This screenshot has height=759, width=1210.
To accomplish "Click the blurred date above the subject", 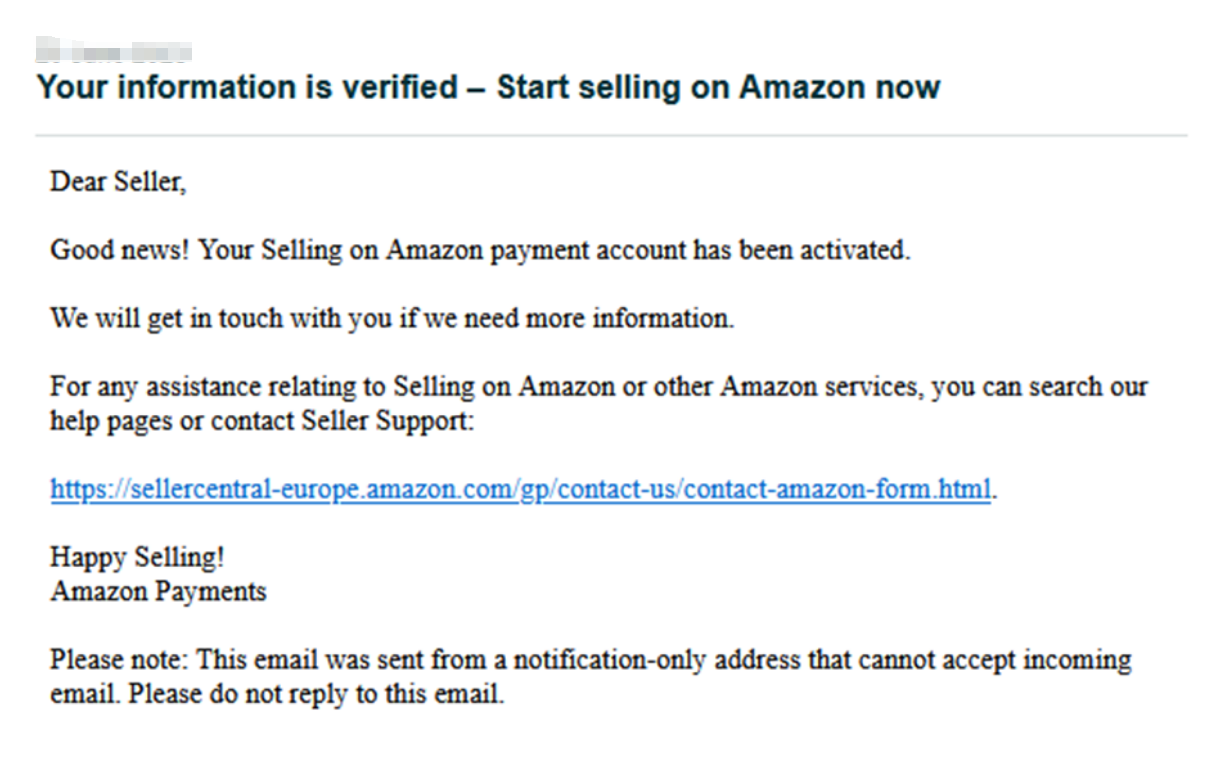I will click(x=113, y=52).
